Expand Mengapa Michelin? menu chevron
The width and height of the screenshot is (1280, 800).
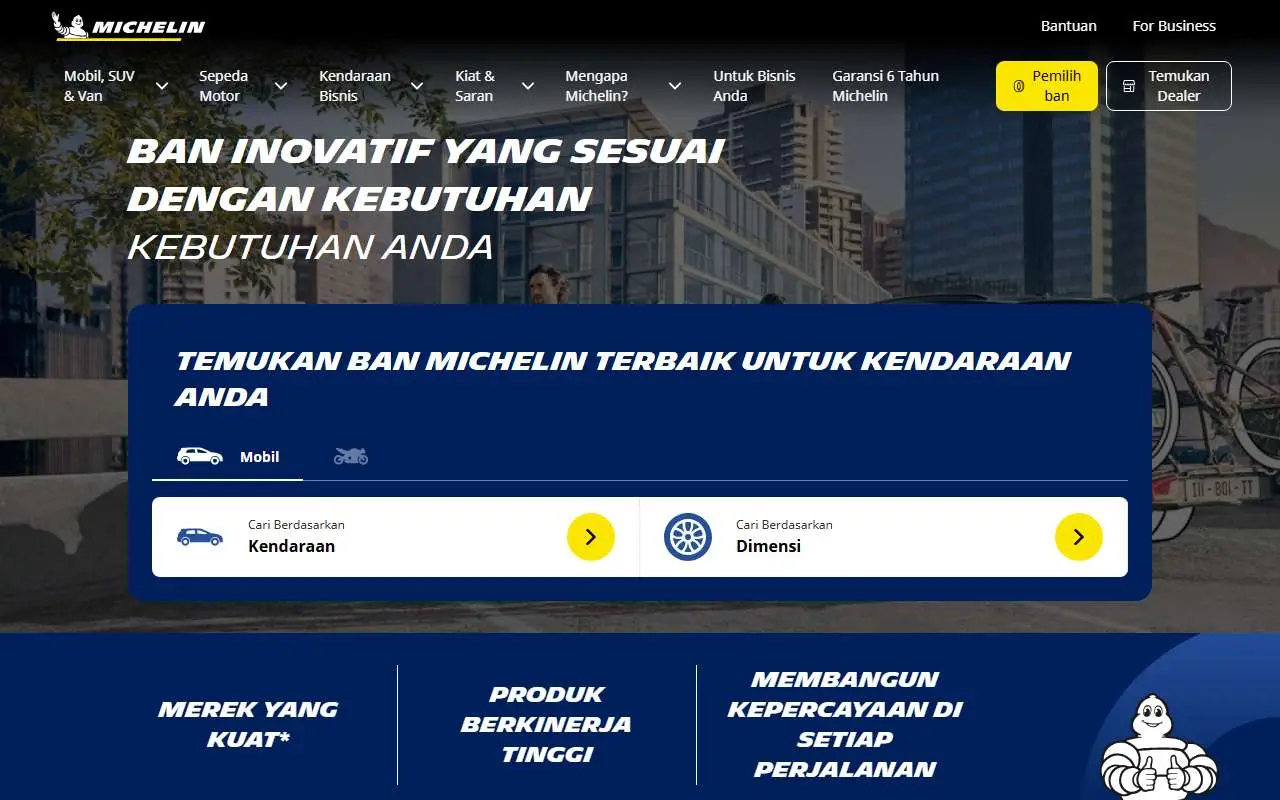pyautogui.click(x=675, y=86)
